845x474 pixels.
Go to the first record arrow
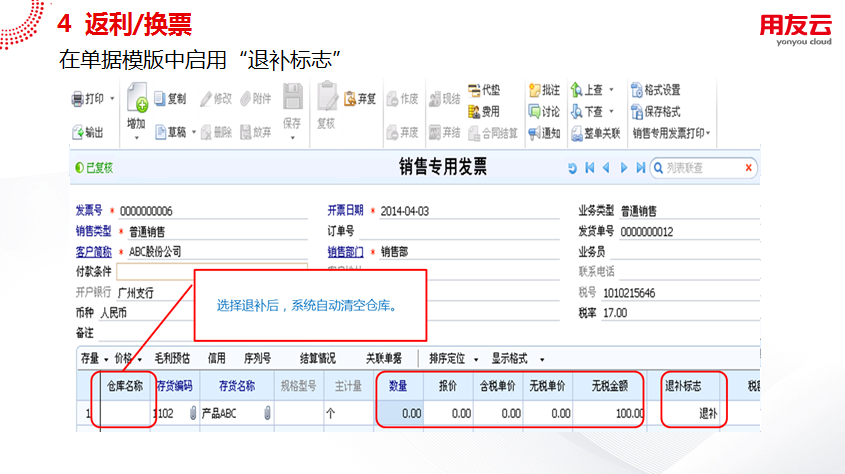pyautogui.click(x=590, y=168)
